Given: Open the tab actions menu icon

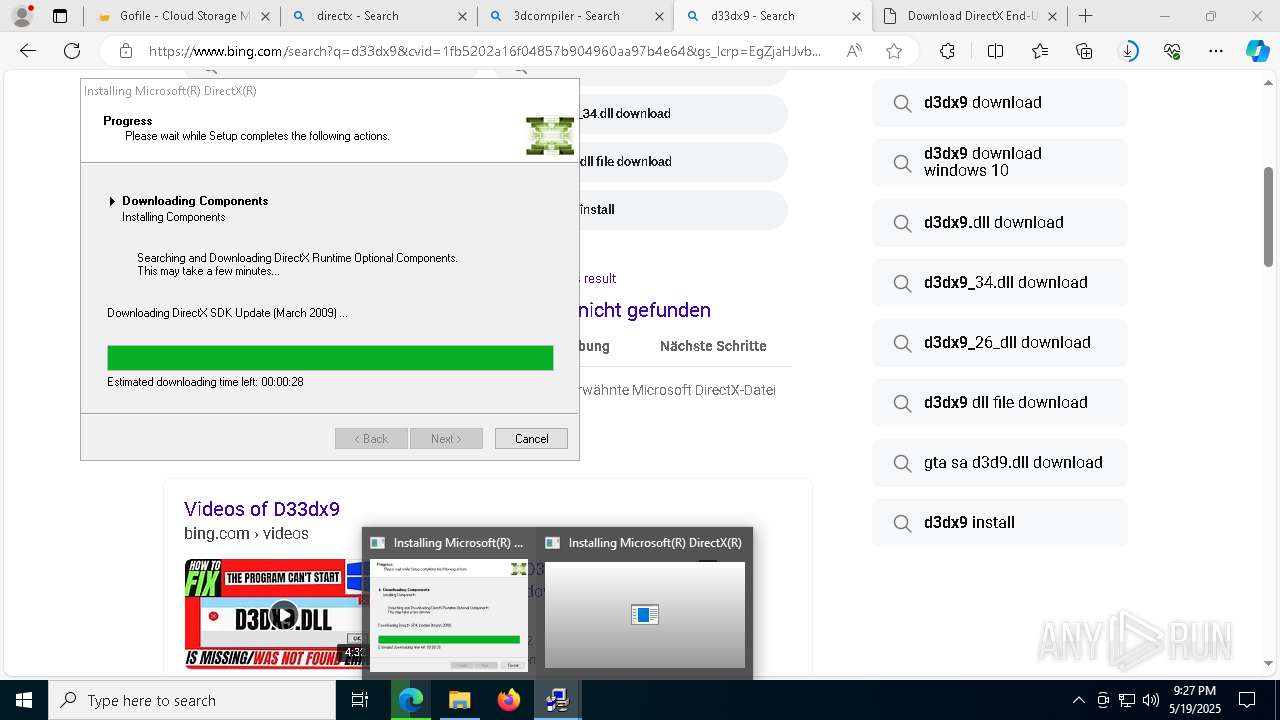Looking at the screenshot, I should (60, 16).
